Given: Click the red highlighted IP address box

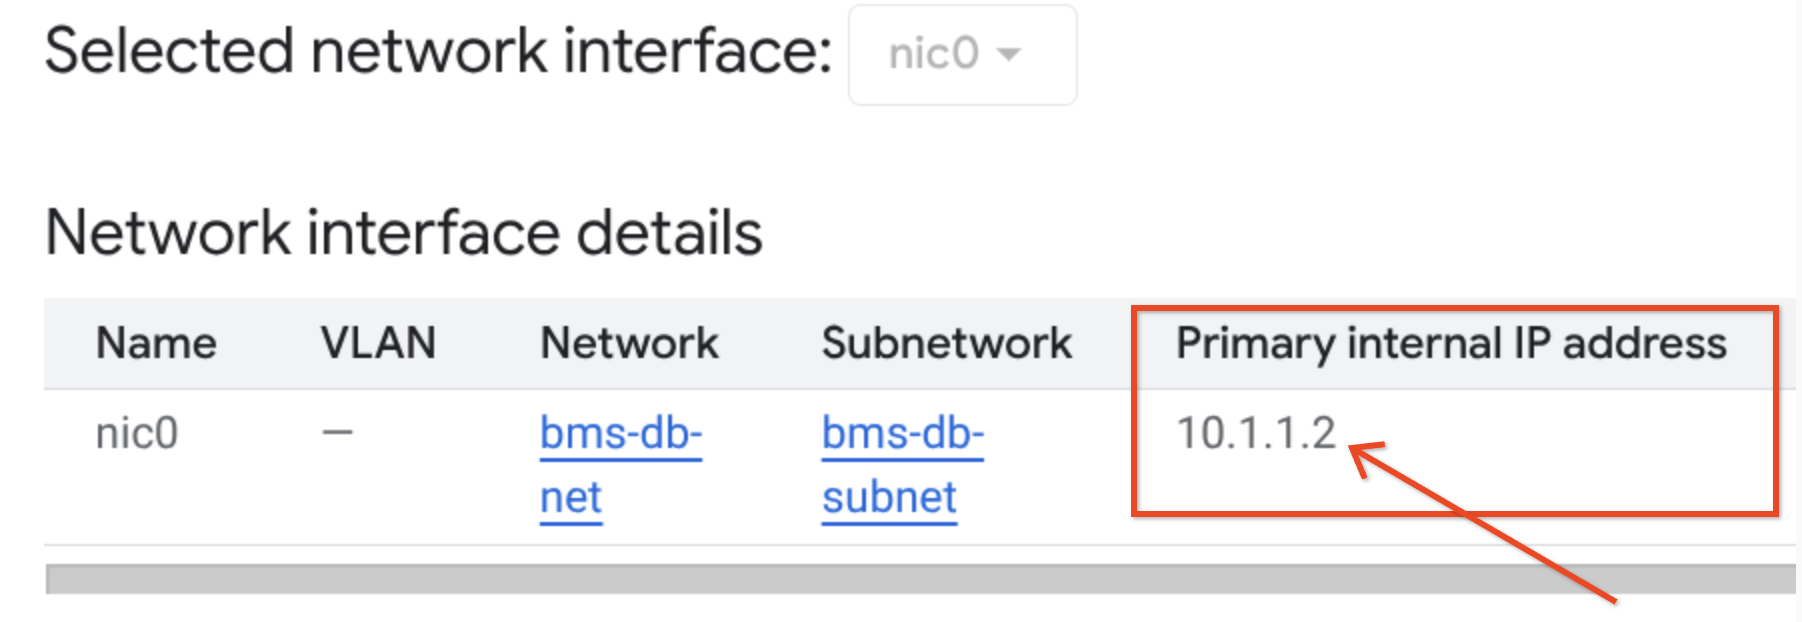Looking at the screenshot, I should pos(1453,408).
